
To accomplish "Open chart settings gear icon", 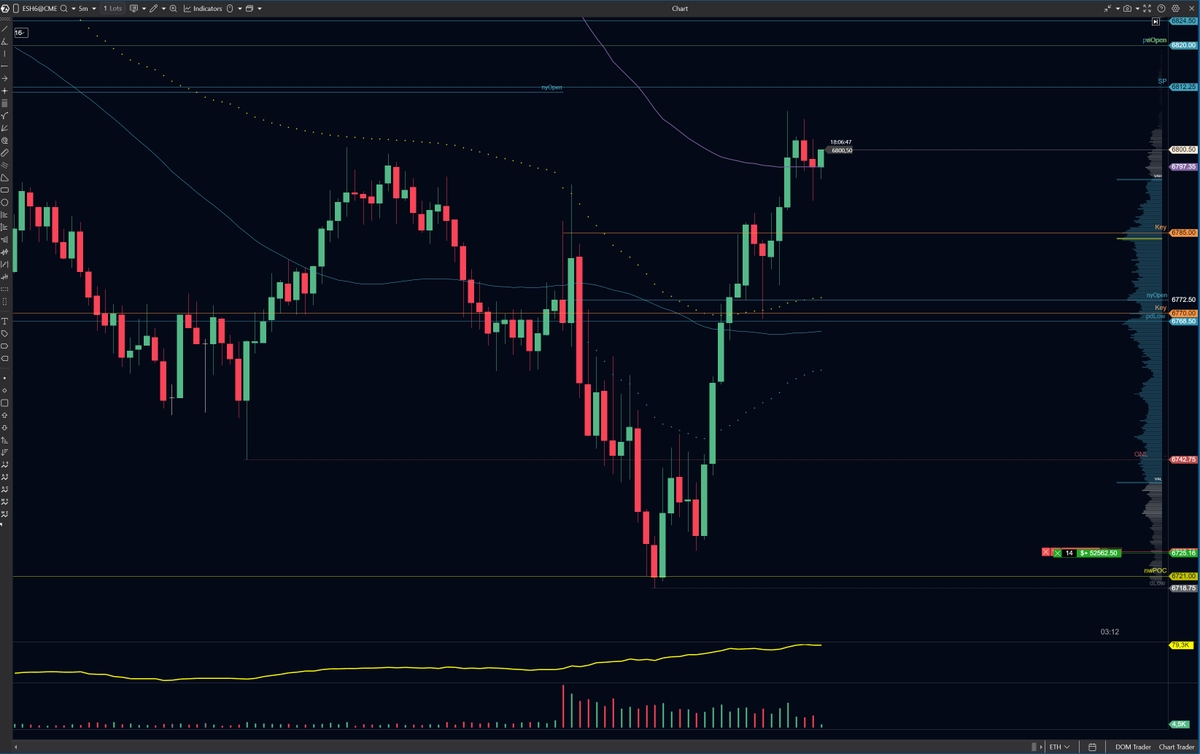I will coord(1175,8).
